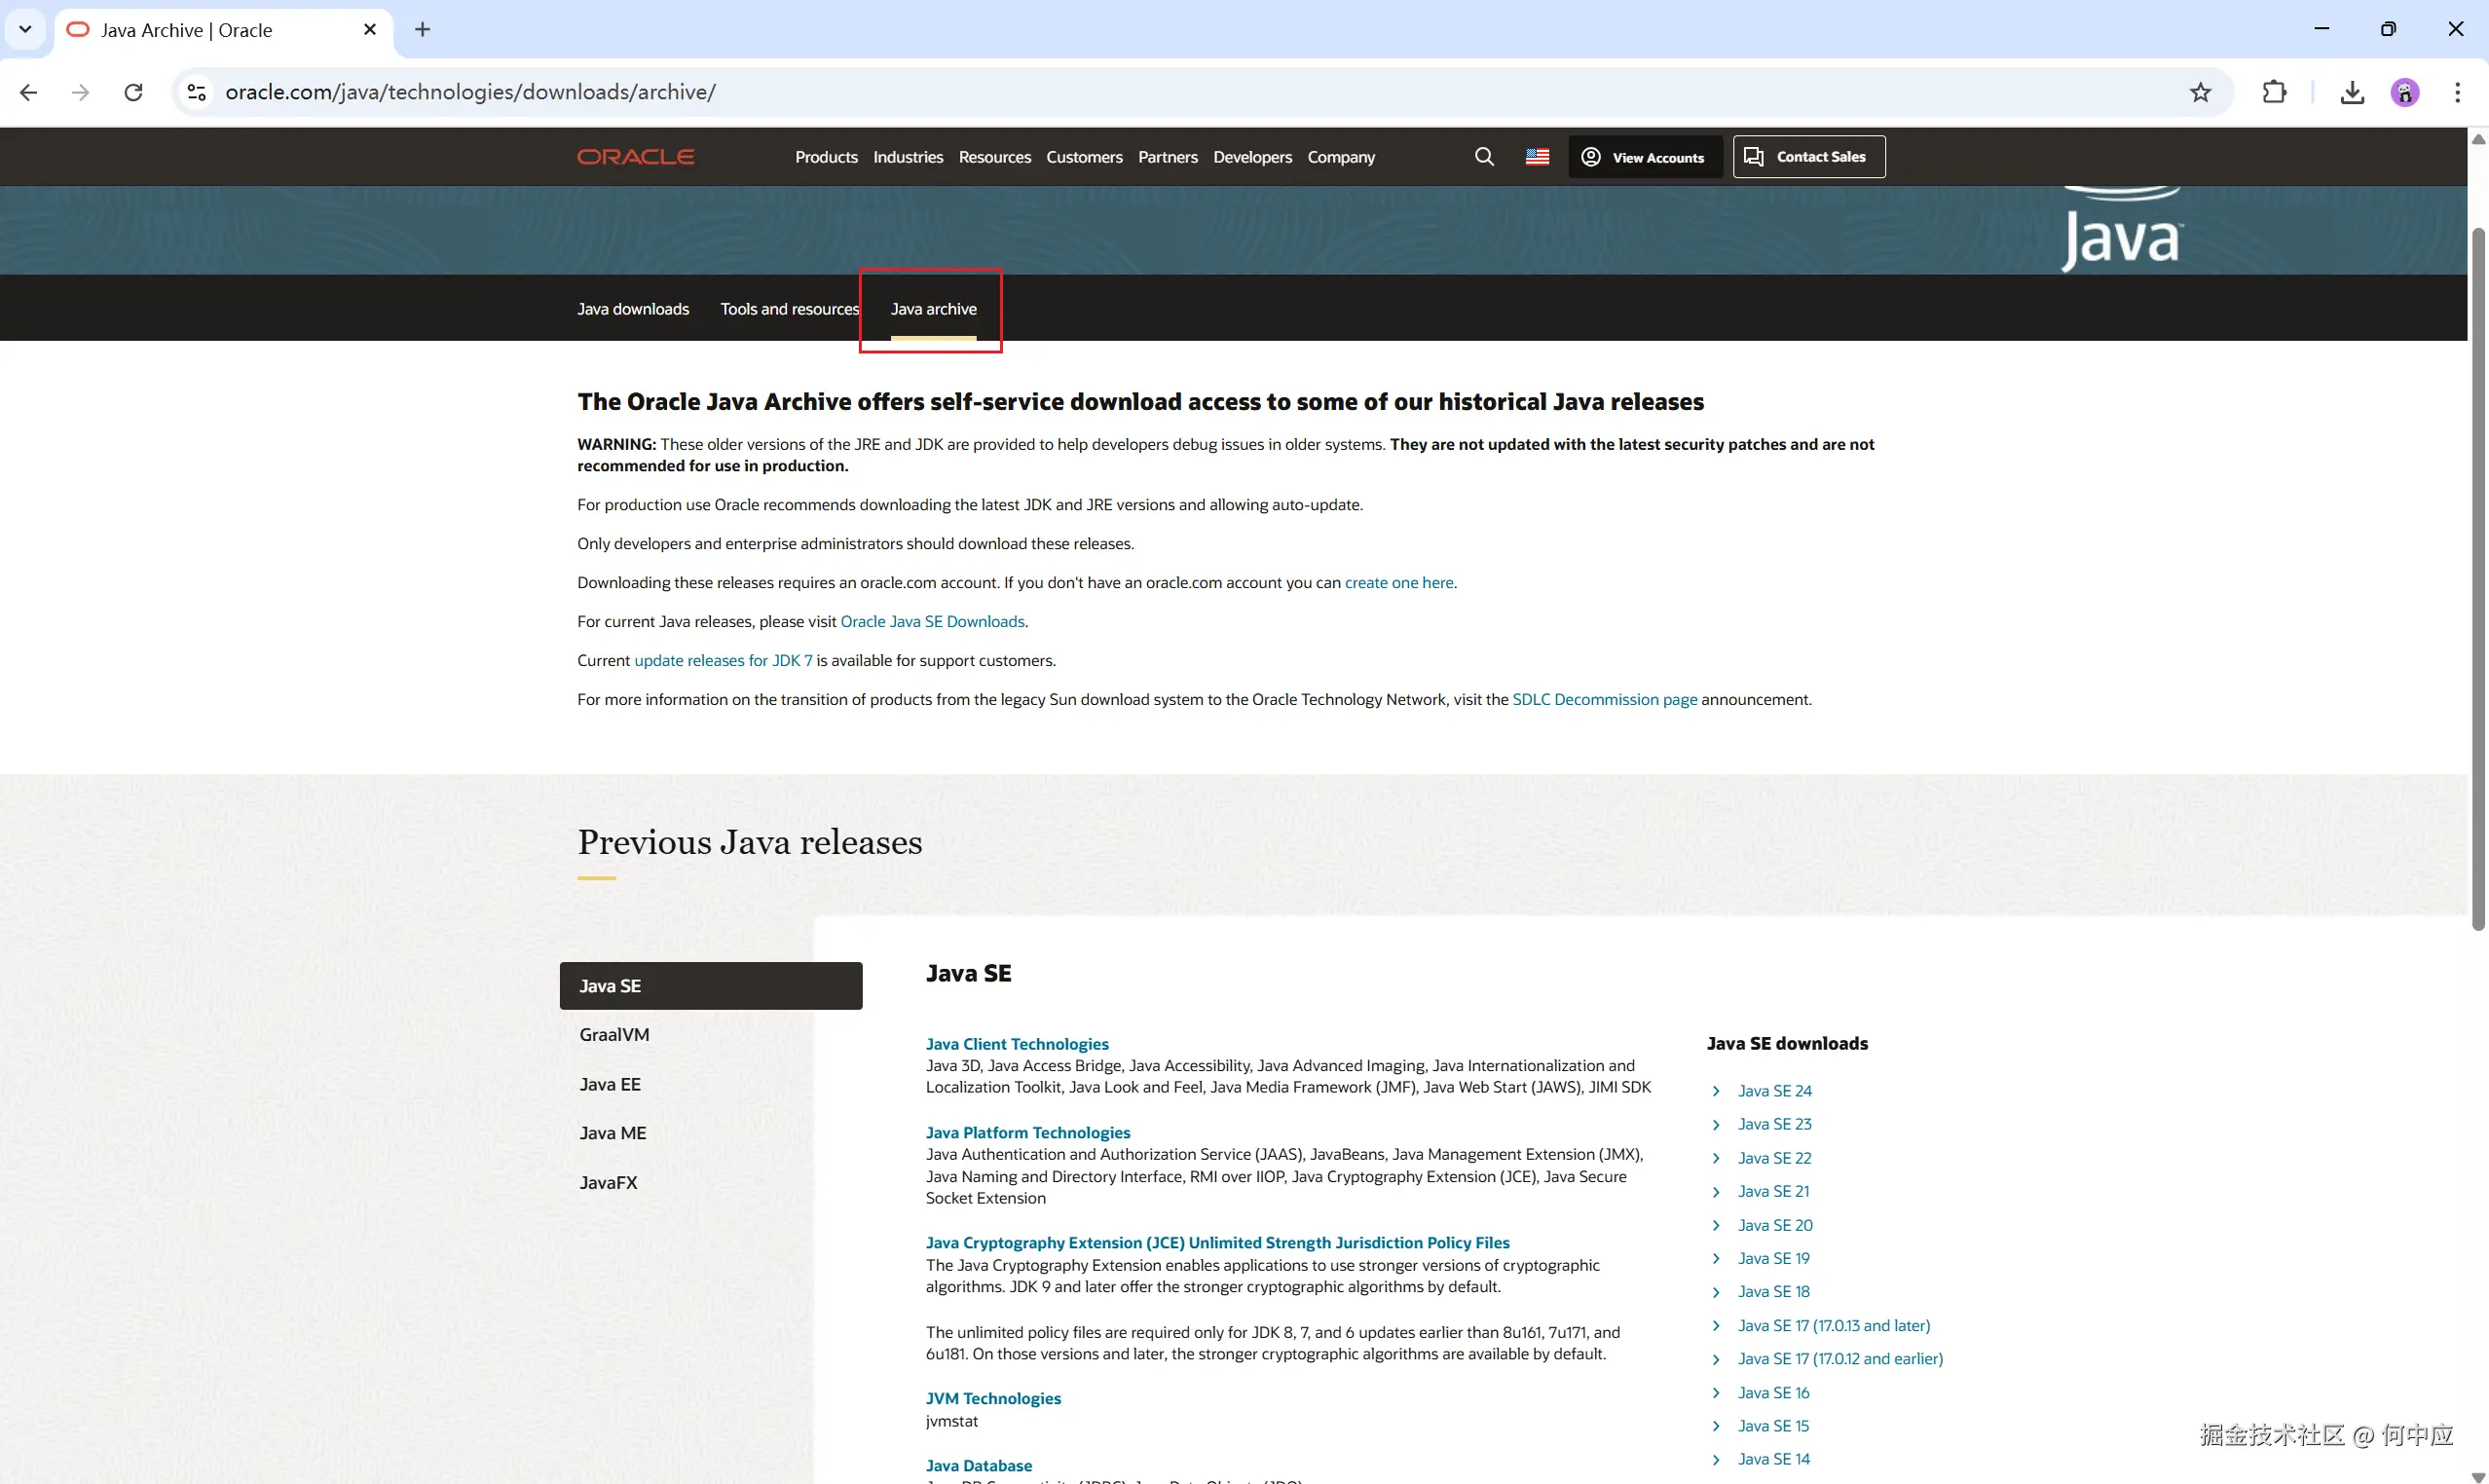Screen dimensions: 2489x1484
Task: Bookmark this page with star icon
Action: point(2200,92)
